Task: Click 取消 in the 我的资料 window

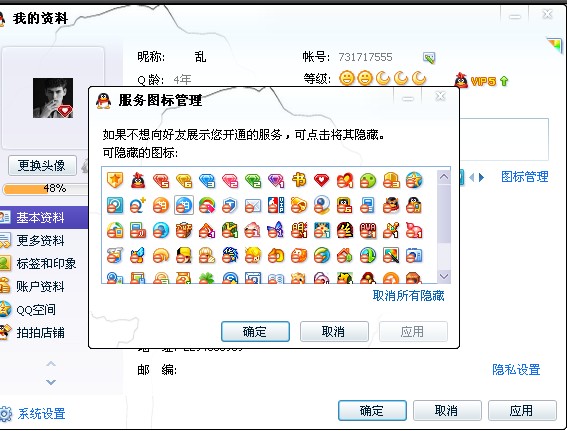Action: click(447, 411)
